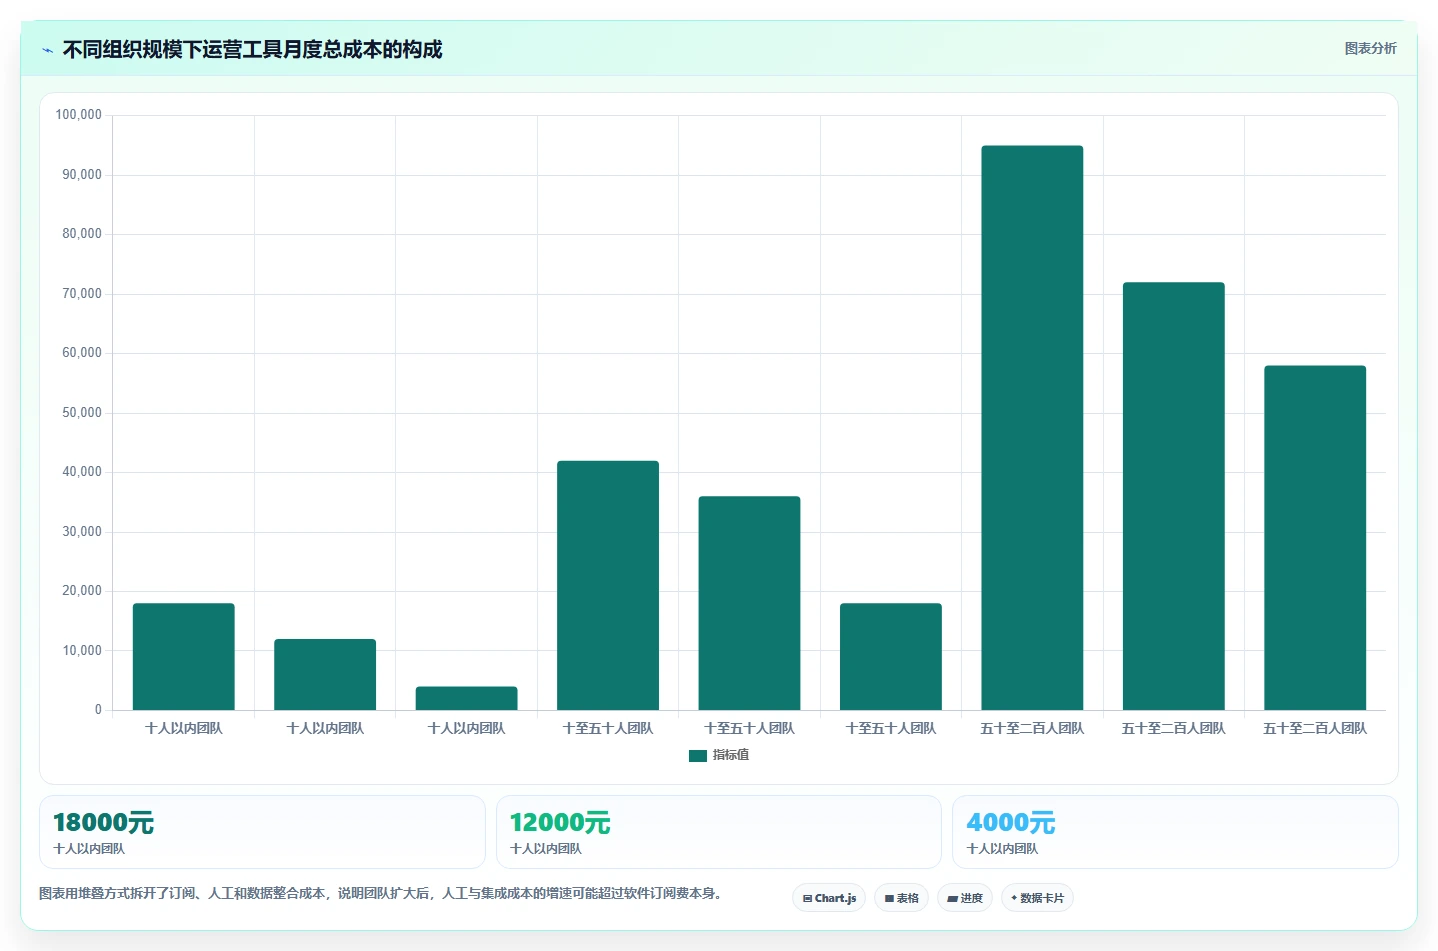
Task: Click the chart title 不同组织规模下运营工具月度总成本的构成
Action: coord(252,50)
